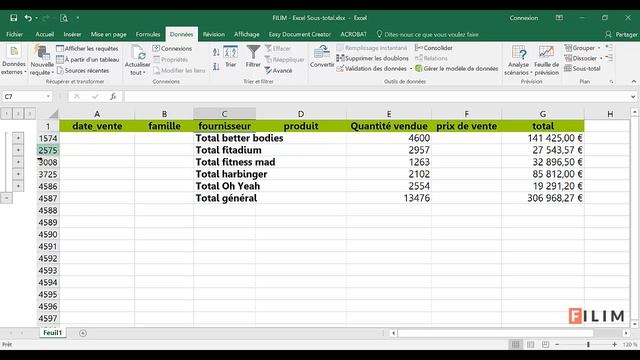The width and height of the screenshot is (640, 360).
Task: Switch to the Formules tab
Action: pyautogui.click(x=148, y=34)
